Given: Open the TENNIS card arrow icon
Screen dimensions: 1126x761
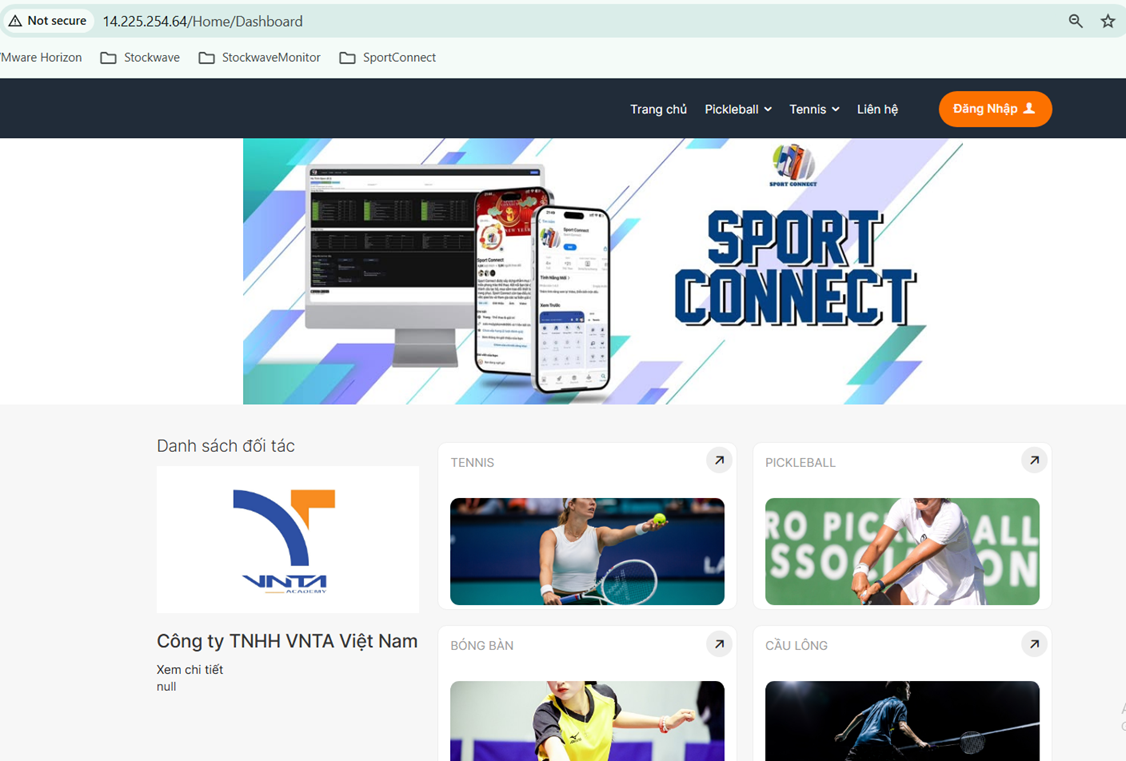Looking at the screenshot, I should coord(719,460).
